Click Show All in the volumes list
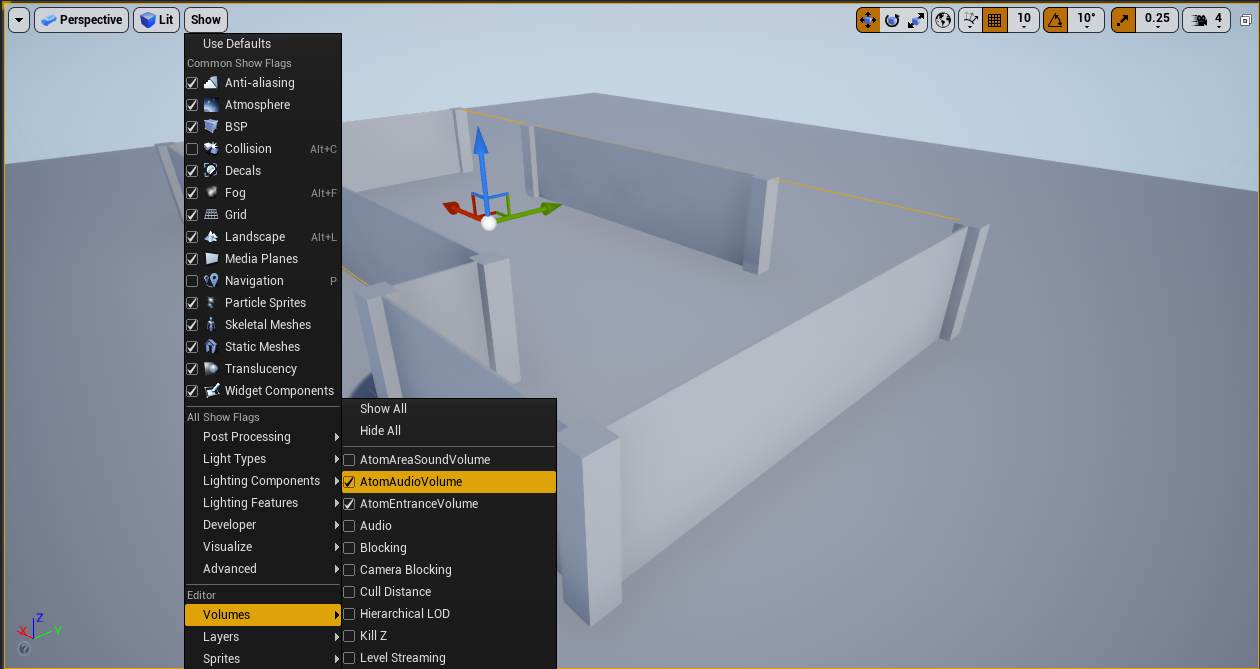1260x669 pixels. point(383,408)
